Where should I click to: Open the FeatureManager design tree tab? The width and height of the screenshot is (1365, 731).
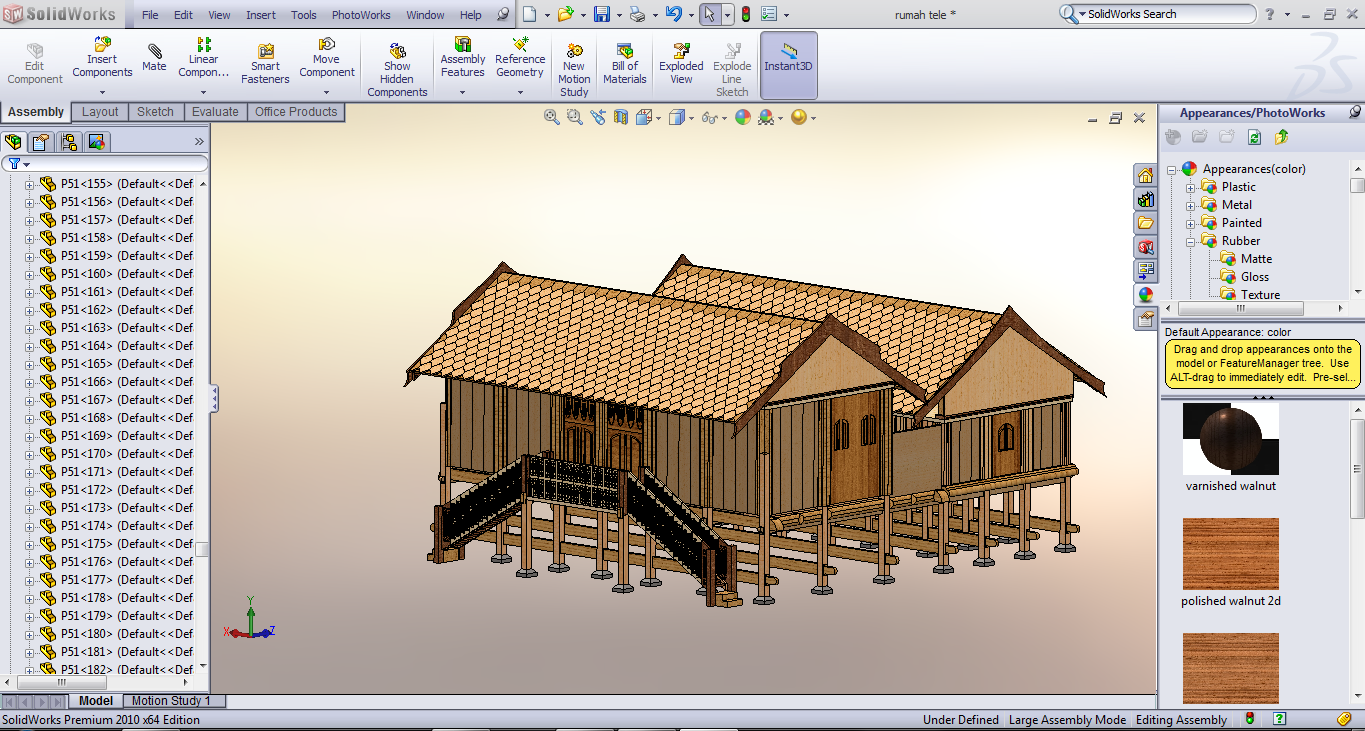(x=13, y=141)
